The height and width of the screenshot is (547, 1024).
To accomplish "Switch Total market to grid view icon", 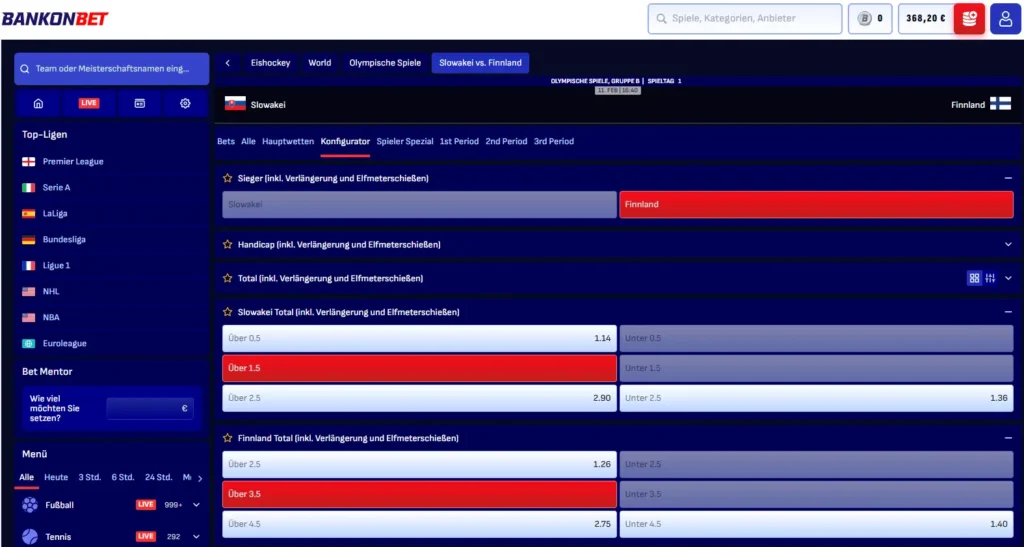I will pos(974,278).
